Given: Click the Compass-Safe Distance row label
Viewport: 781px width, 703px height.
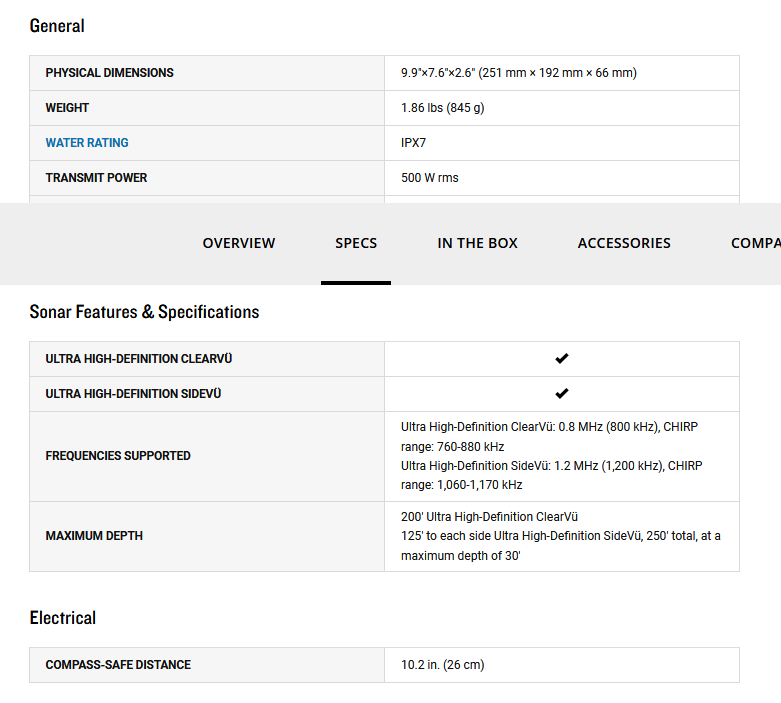Looking at the screenshot, I should [x=118, y=665].
